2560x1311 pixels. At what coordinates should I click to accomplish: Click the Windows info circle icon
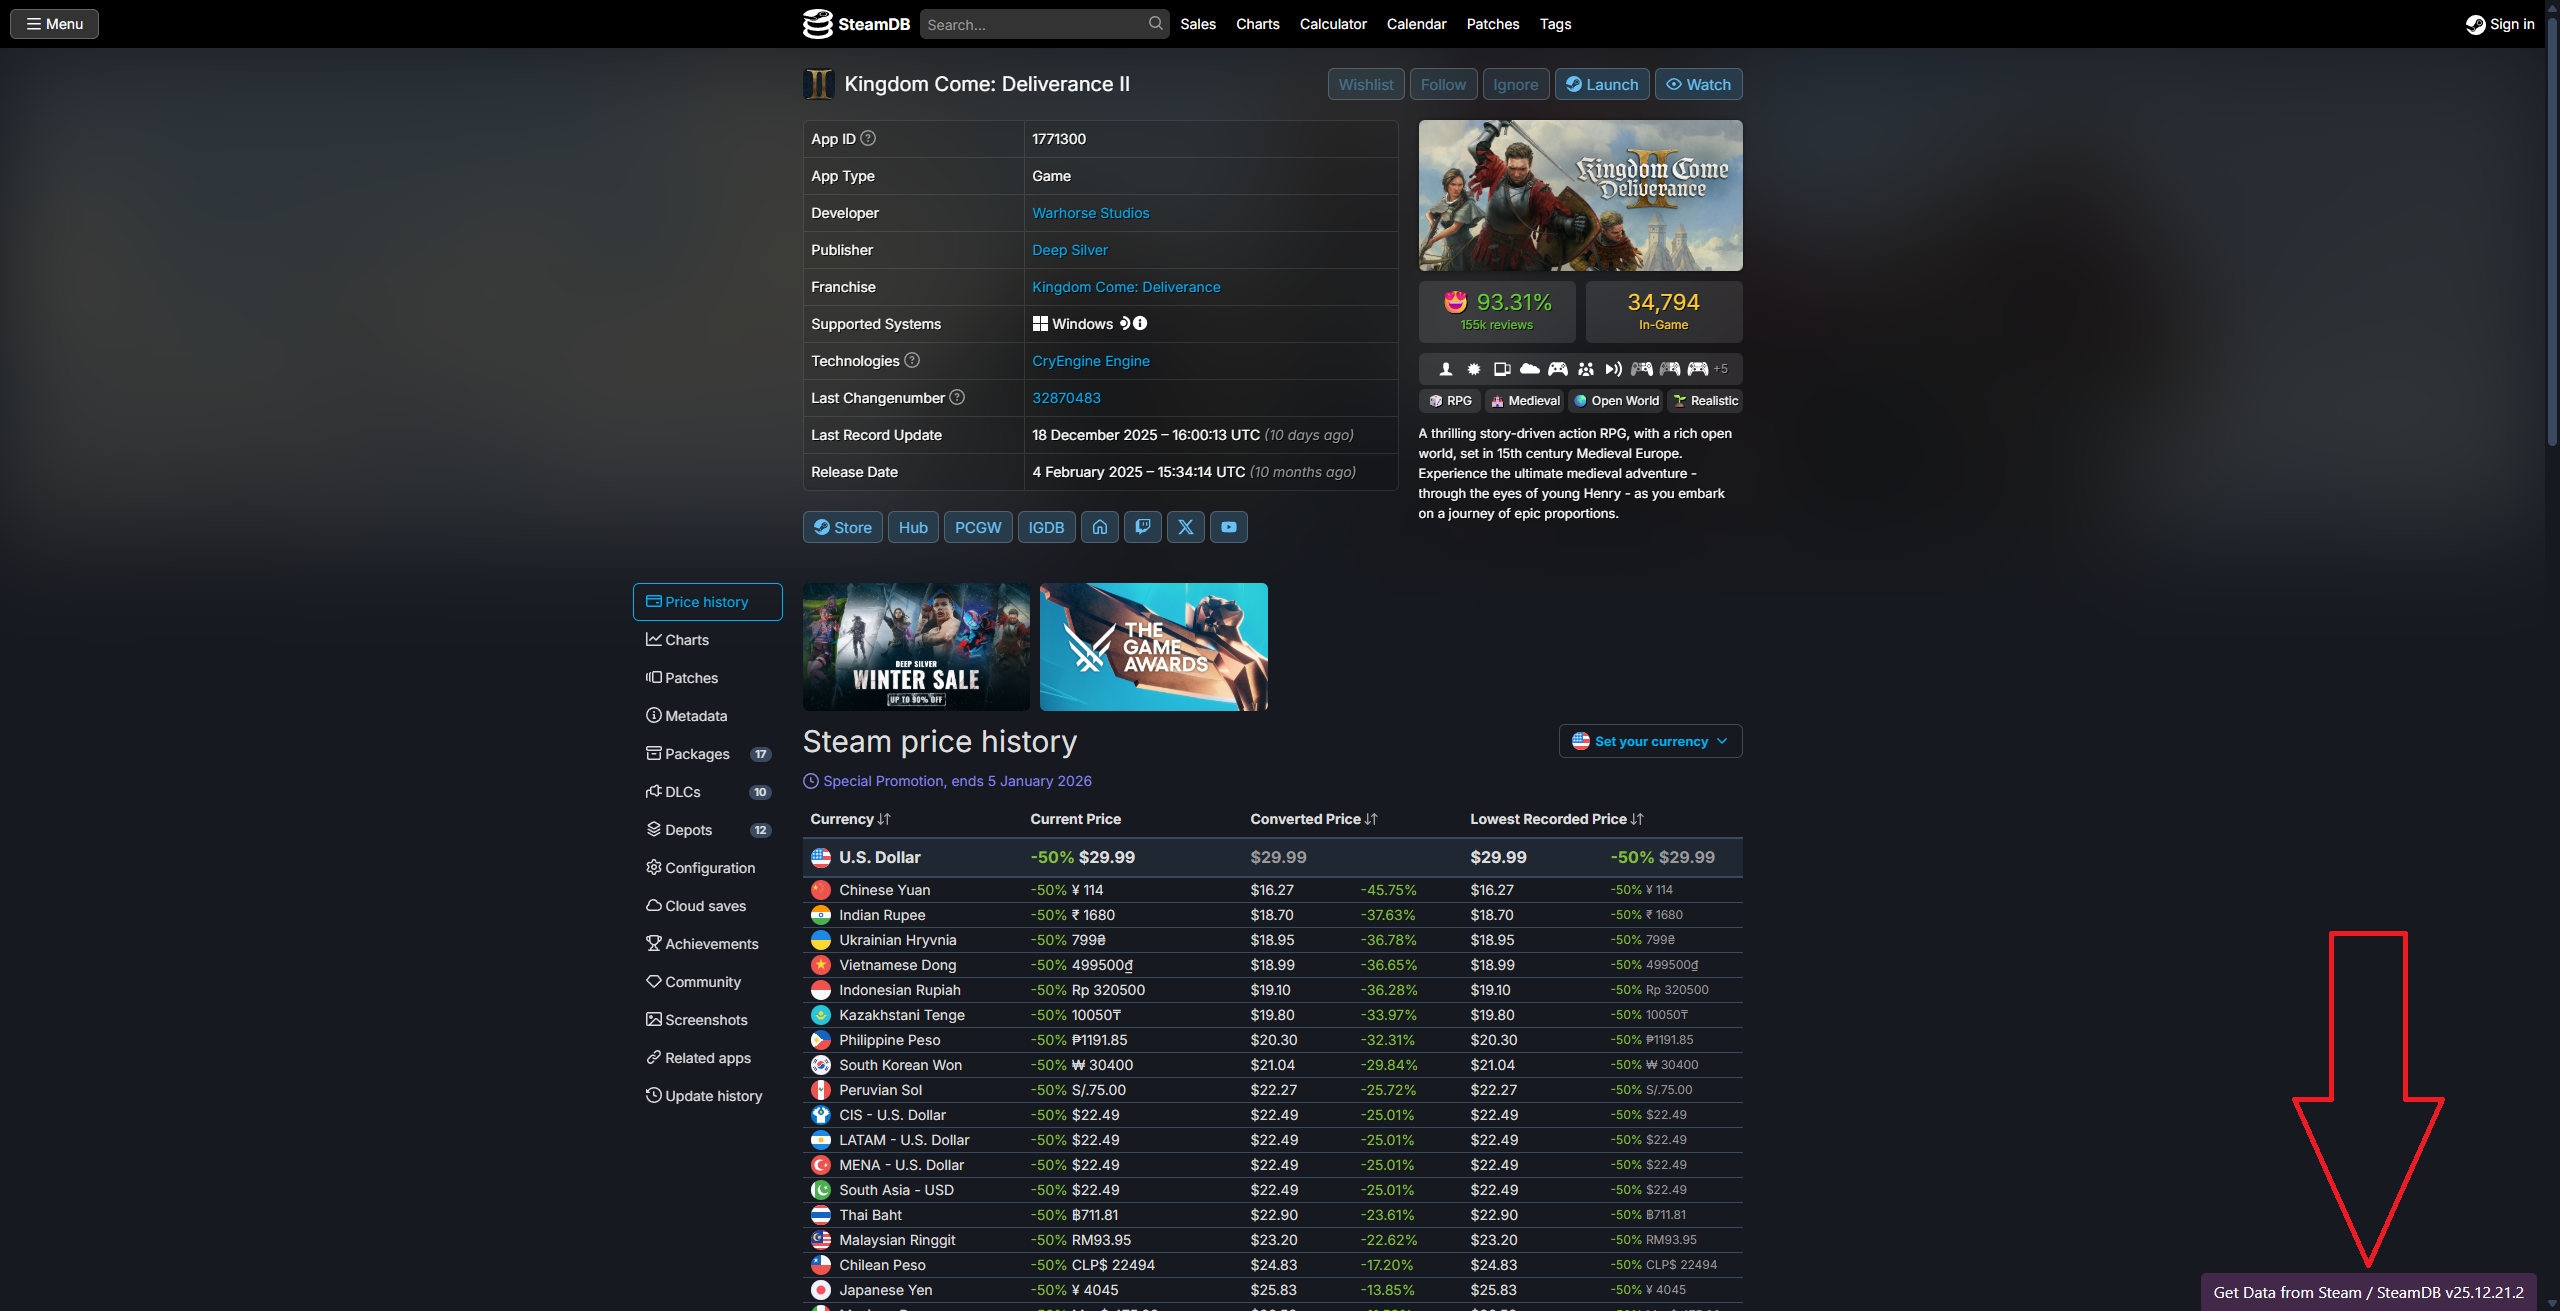tap(1140, 323)
